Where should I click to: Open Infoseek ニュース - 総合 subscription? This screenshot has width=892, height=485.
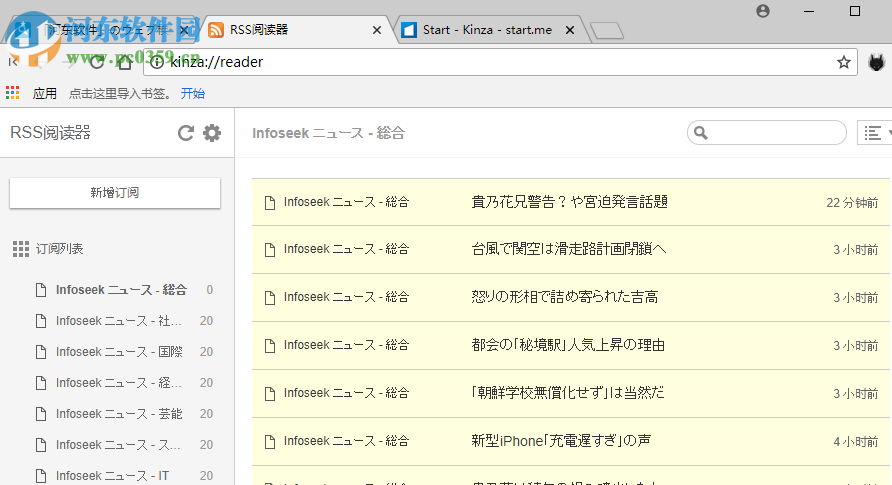[x=121, y=290]
